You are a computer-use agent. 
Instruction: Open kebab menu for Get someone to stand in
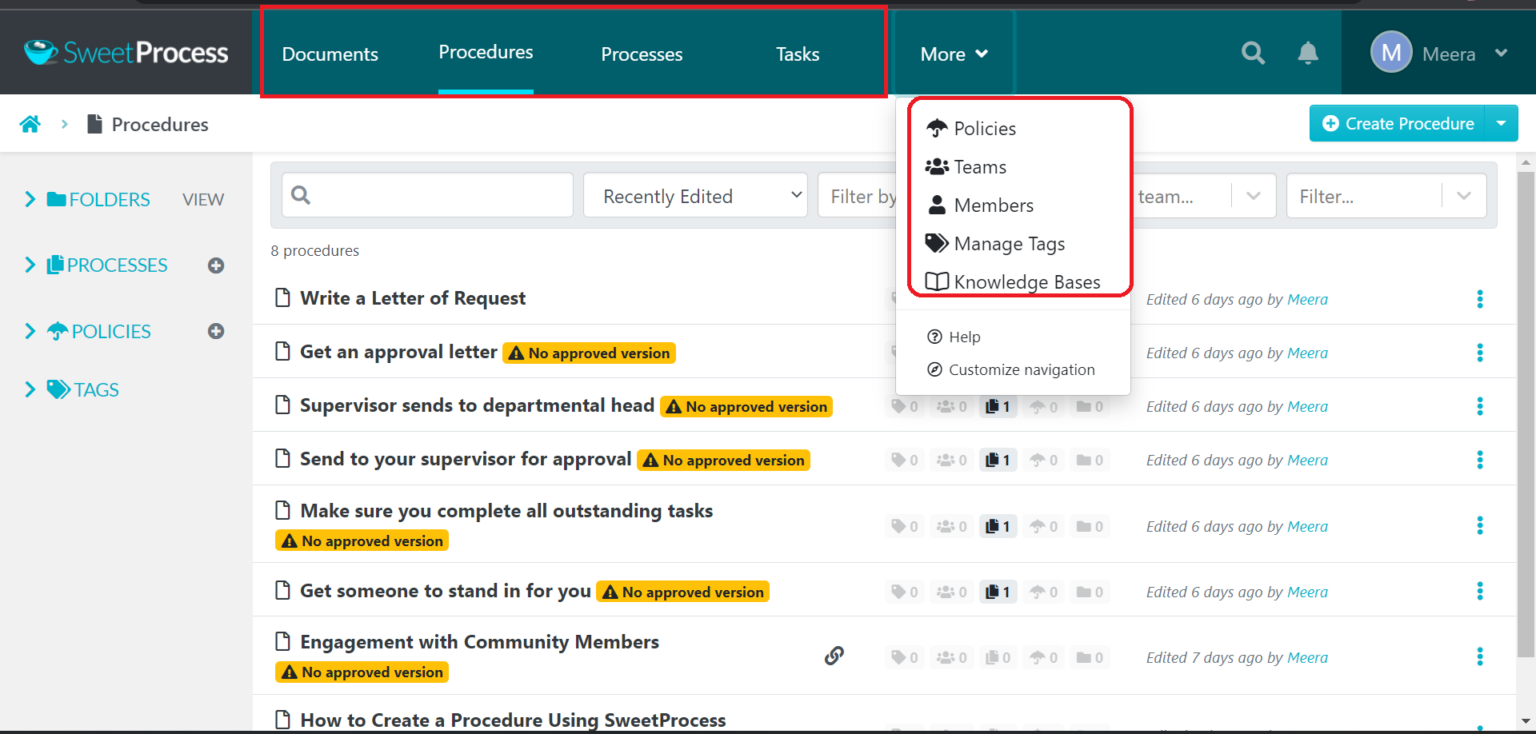click(1480, 592)
